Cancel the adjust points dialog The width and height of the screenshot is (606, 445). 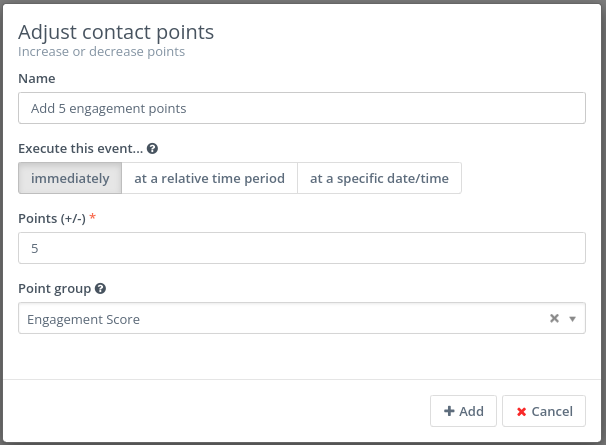[544, 411]
